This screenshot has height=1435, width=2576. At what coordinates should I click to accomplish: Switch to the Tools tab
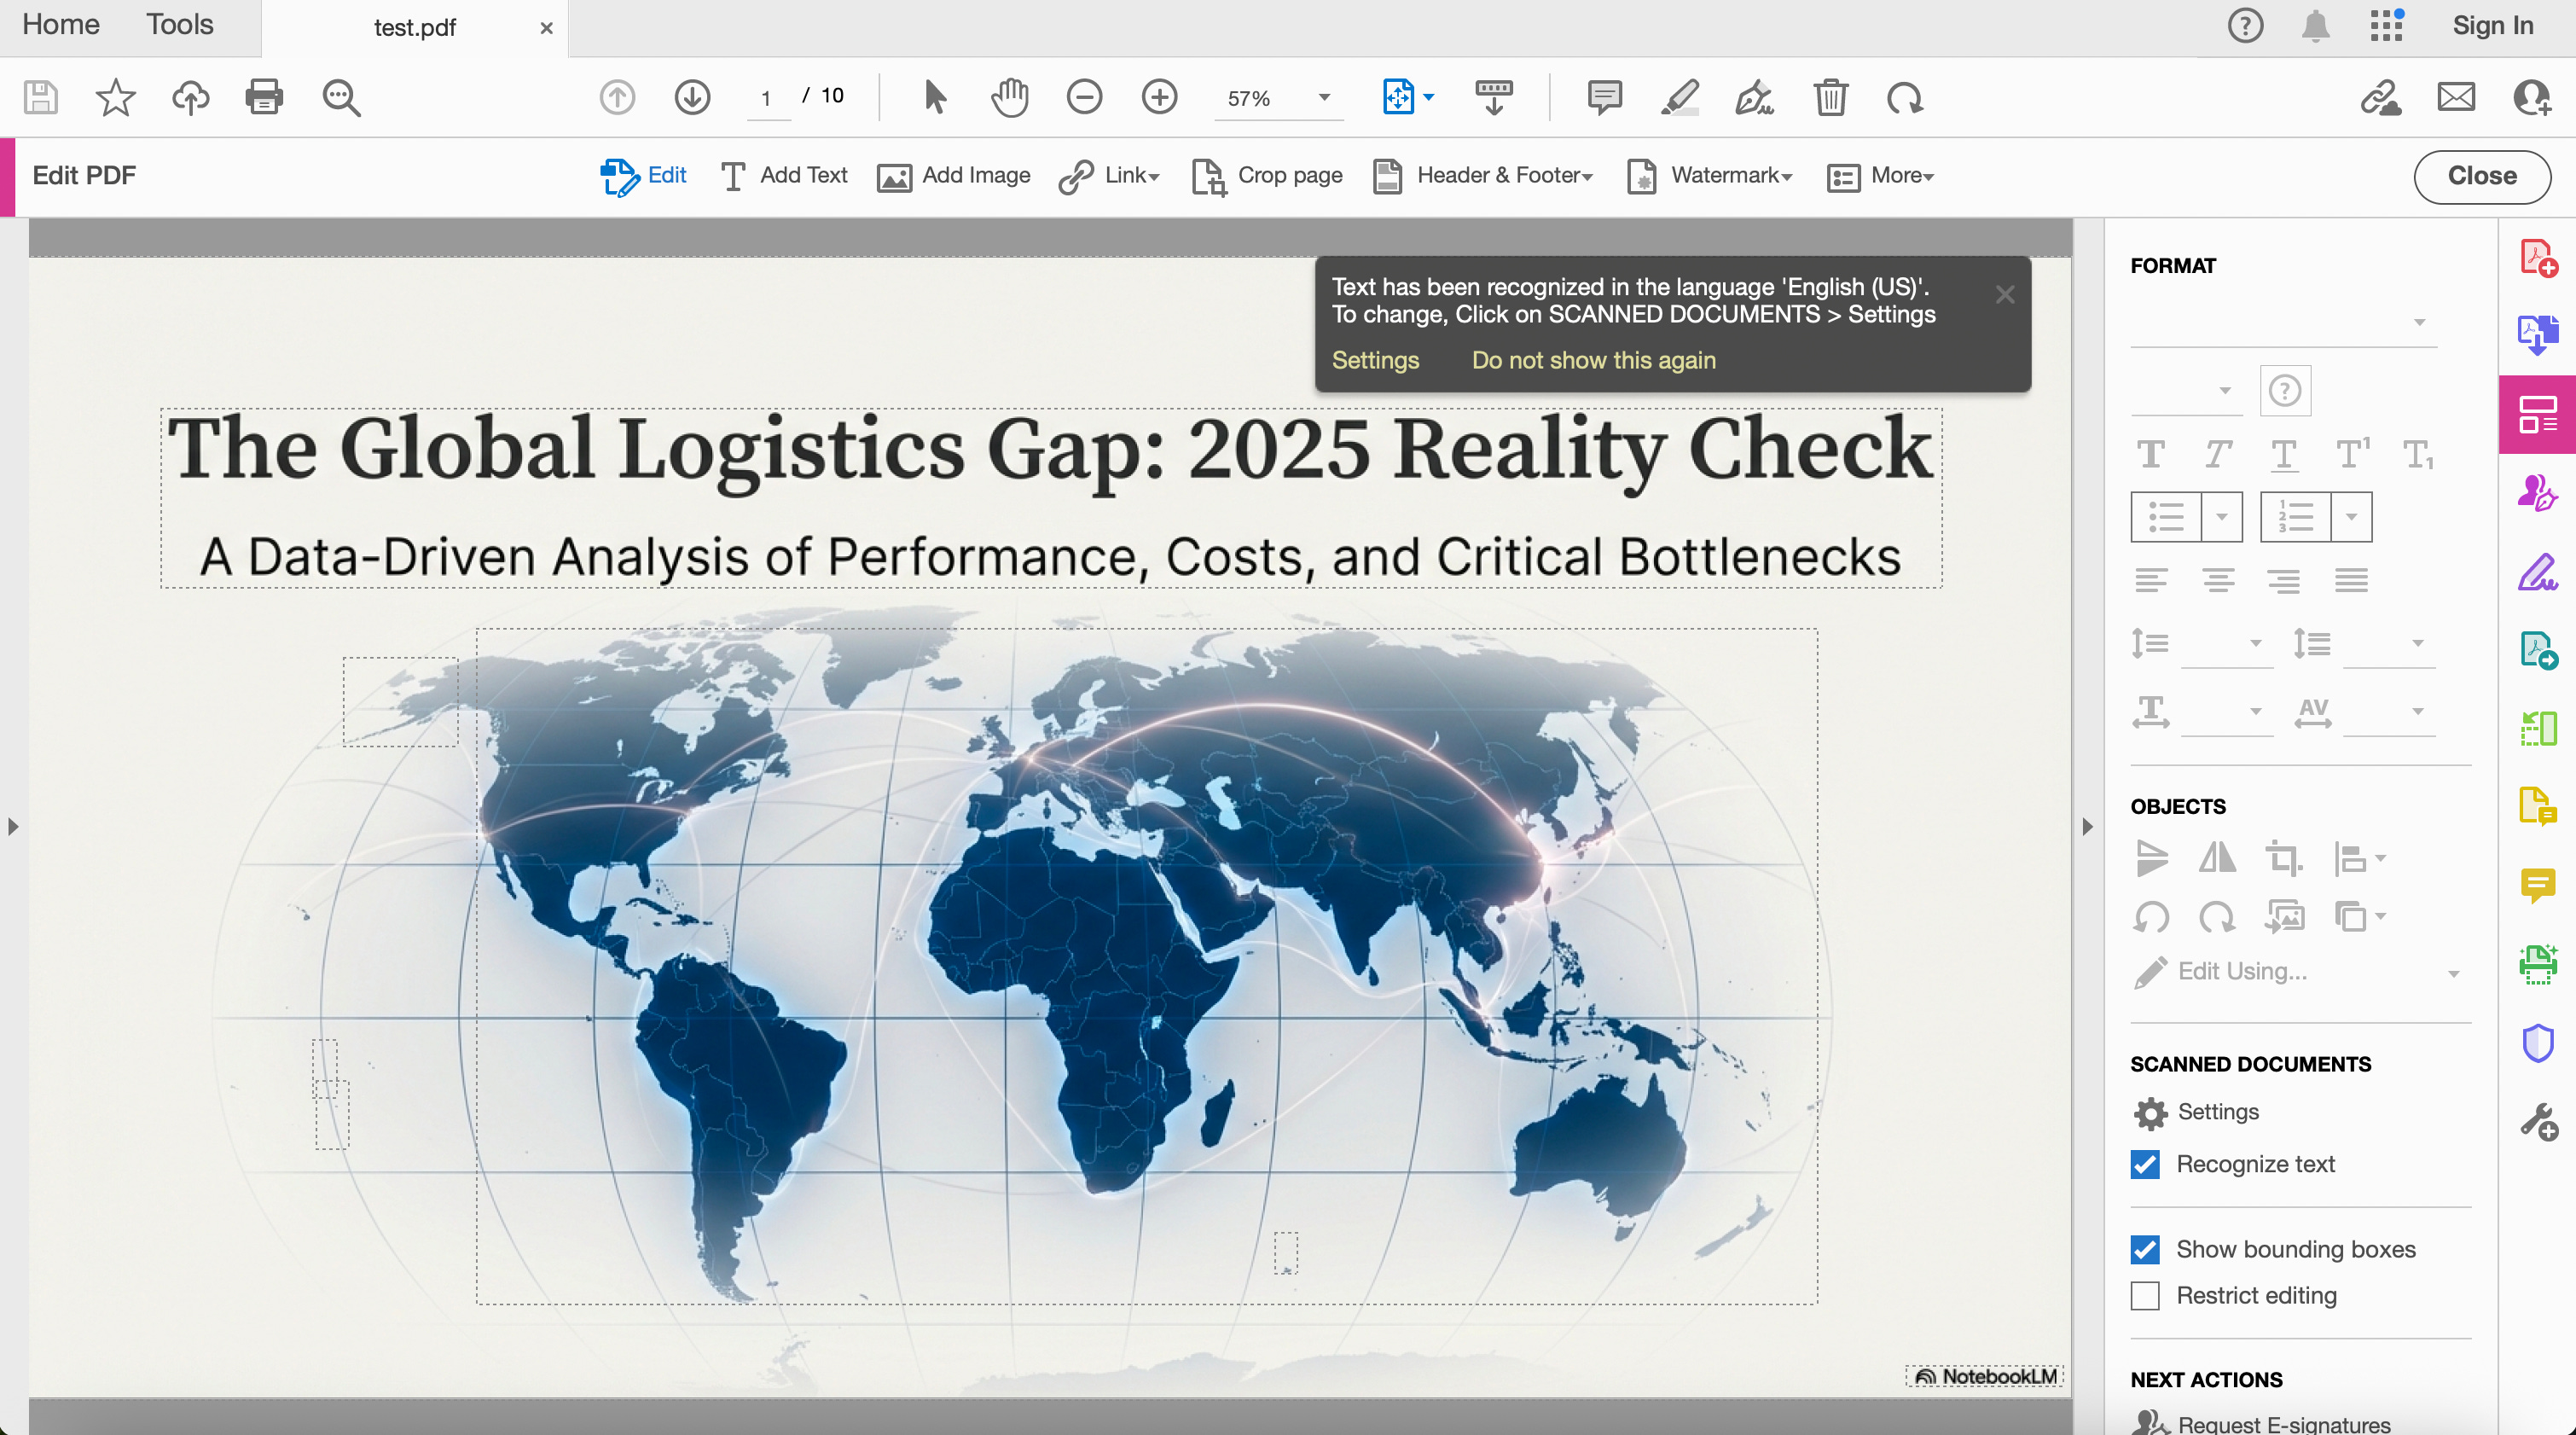[x=179, y=24]
